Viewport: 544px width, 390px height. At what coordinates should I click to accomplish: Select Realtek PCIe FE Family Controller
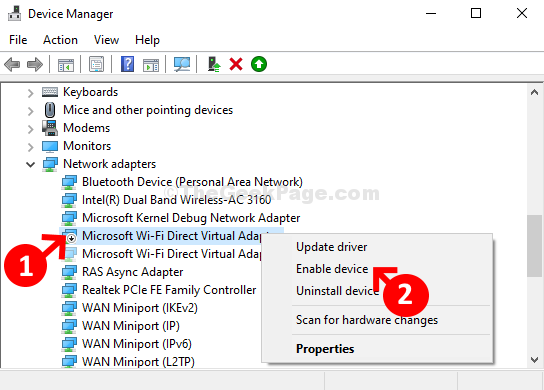[x=169, y=290]
